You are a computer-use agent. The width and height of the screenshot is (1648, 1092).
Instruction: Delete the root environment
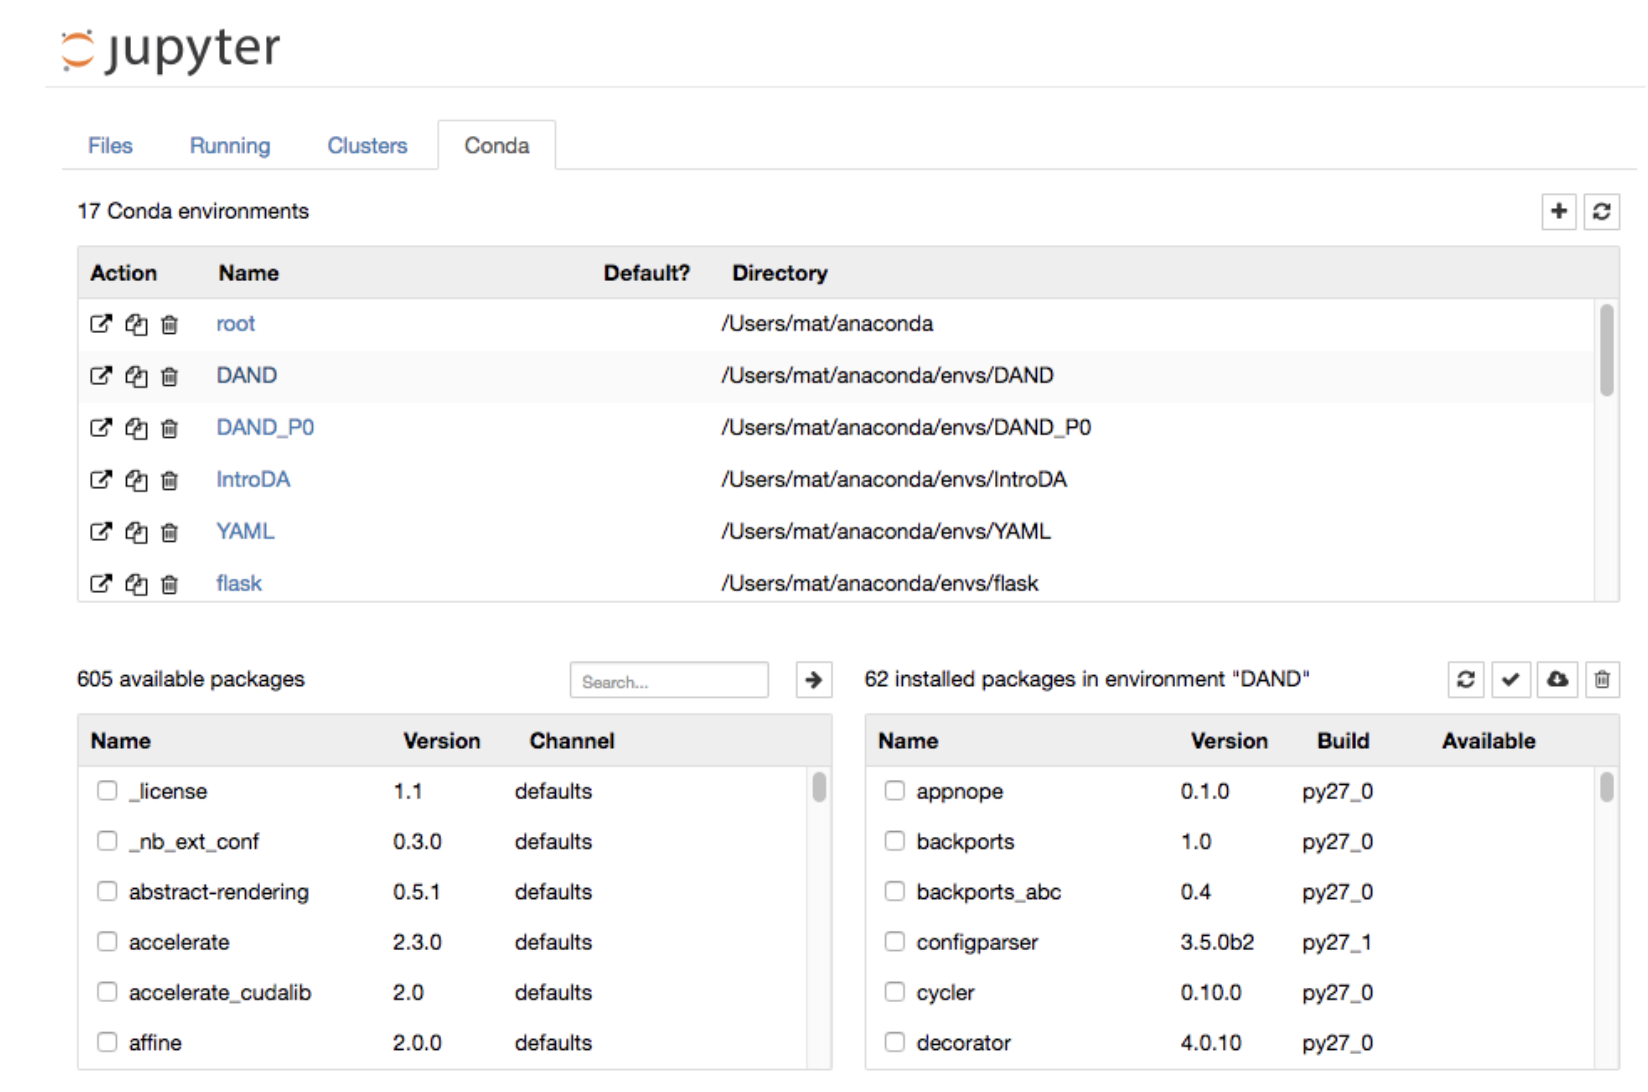pyautogui.click(x=170, y=324)
